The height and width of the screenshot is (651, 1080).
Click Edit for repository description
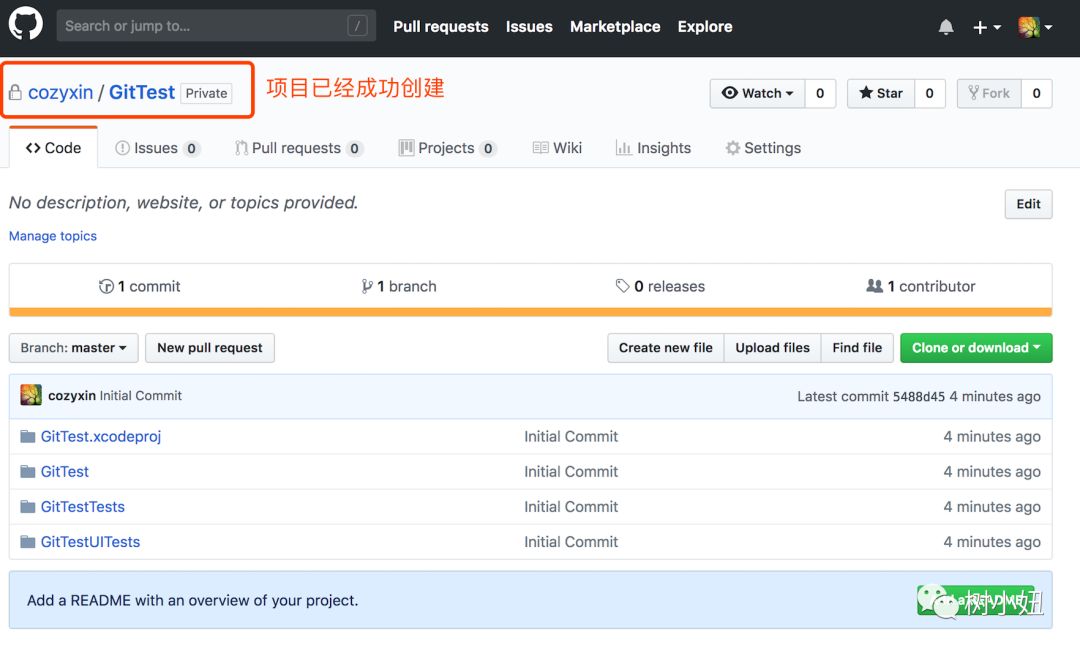1028,204
